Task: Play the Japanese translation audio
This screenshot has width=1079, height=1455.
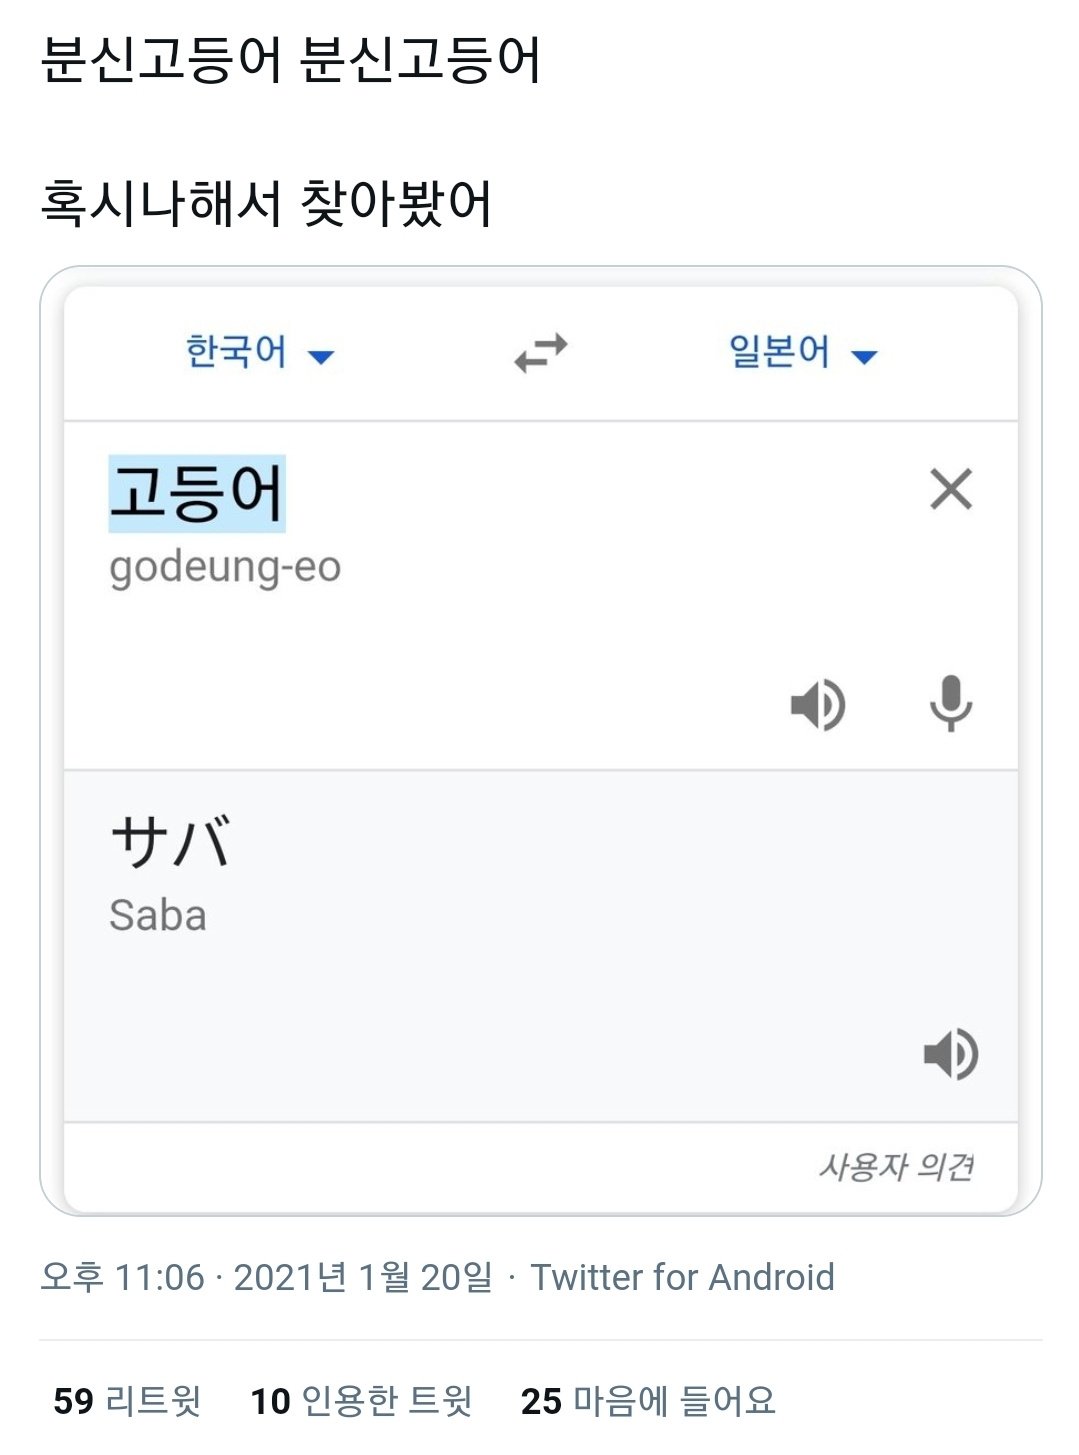Action: point(950,1054)
